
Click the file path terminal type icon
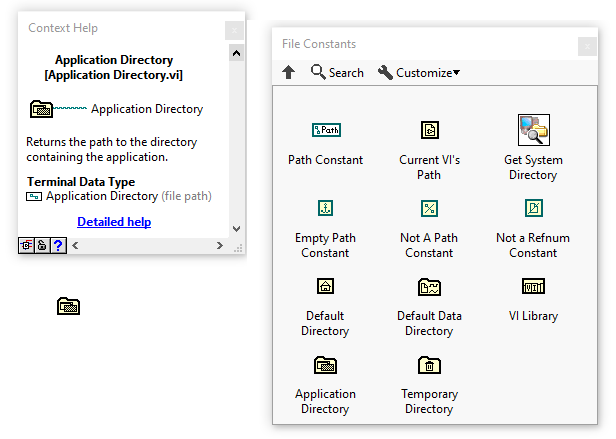34,196
